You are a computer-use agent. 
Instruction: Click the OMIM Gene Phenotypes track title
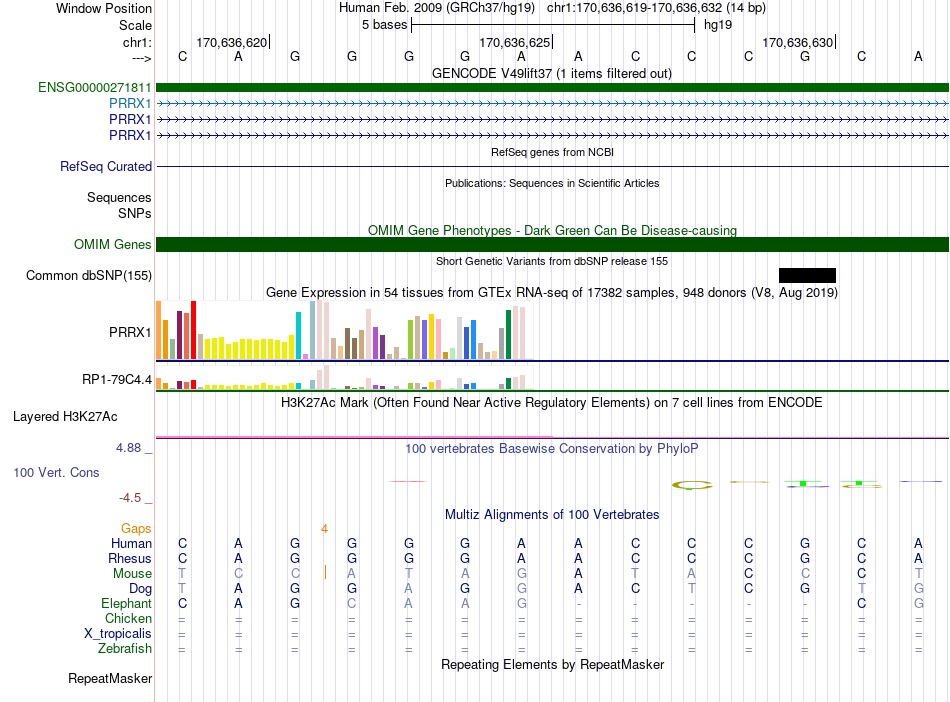tap(552, 230)
